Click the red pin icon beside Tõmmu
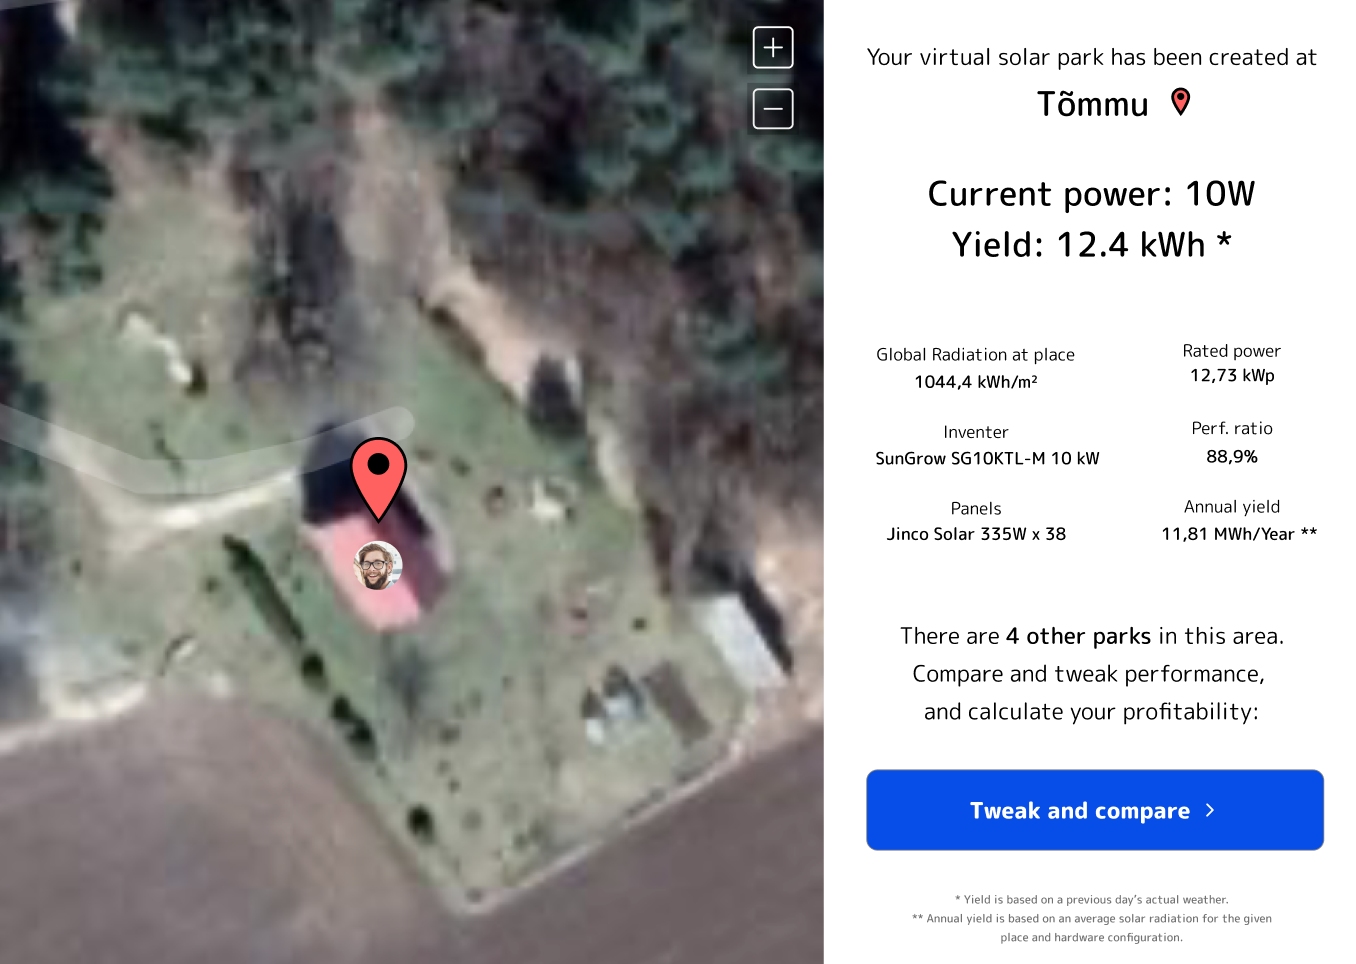The image size is (1356, 964). click(1181, 102)
